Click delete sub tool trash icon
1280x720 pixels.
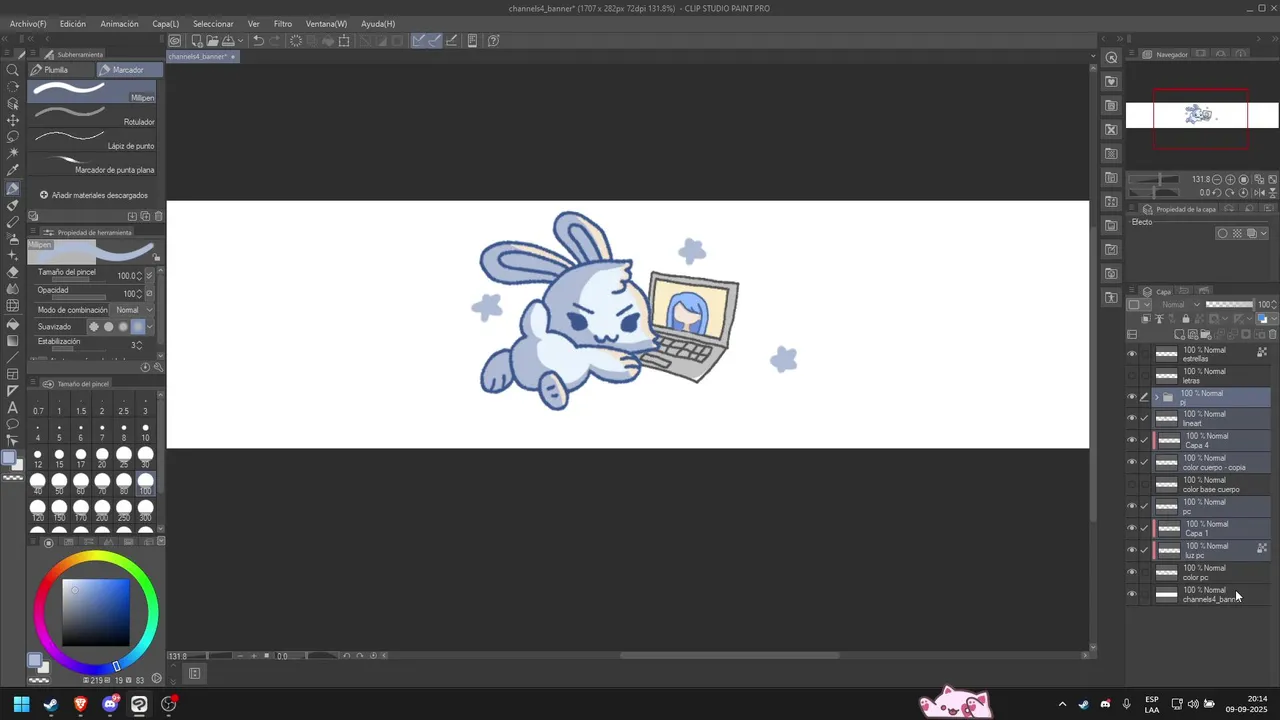pos(158,216)
